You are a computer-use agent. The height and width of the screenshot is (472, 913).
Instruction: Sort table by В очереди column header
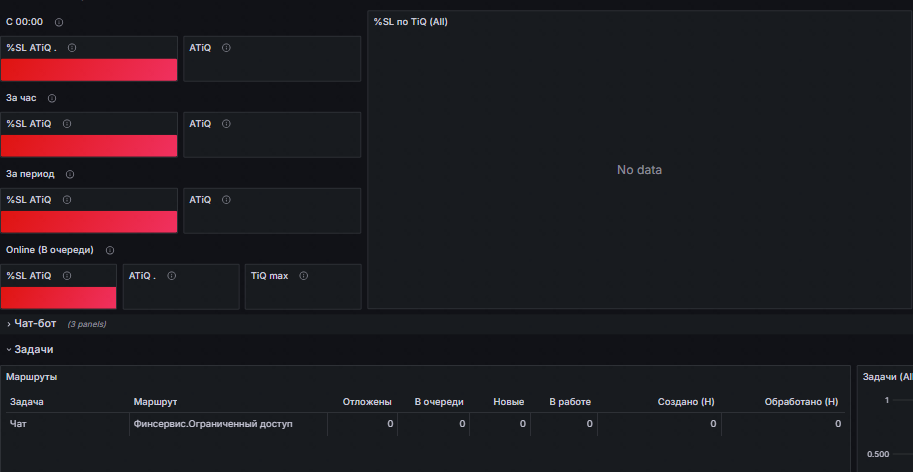[439, 402]
